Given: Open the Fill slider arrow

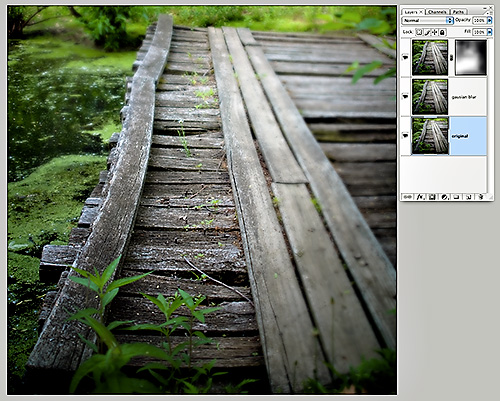Looking at the screenshot, I should (489, 32).
